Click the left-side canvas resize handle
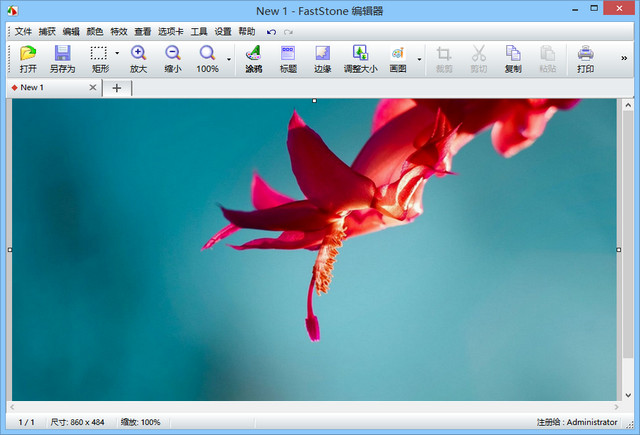Screen dimensions: 640x435 pyautogui.click(x=10, y=249)
